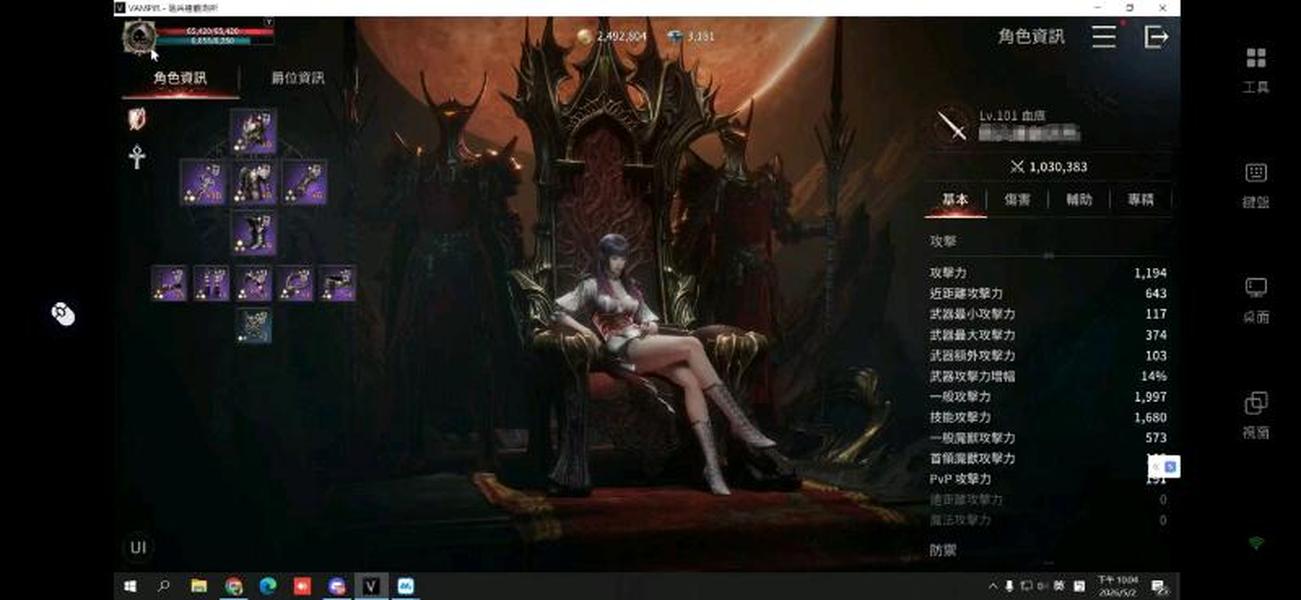Switch to 角色資訊 tab
Image resolution: width=1301 pixels, height=600 pixels.
coord(181,77)
